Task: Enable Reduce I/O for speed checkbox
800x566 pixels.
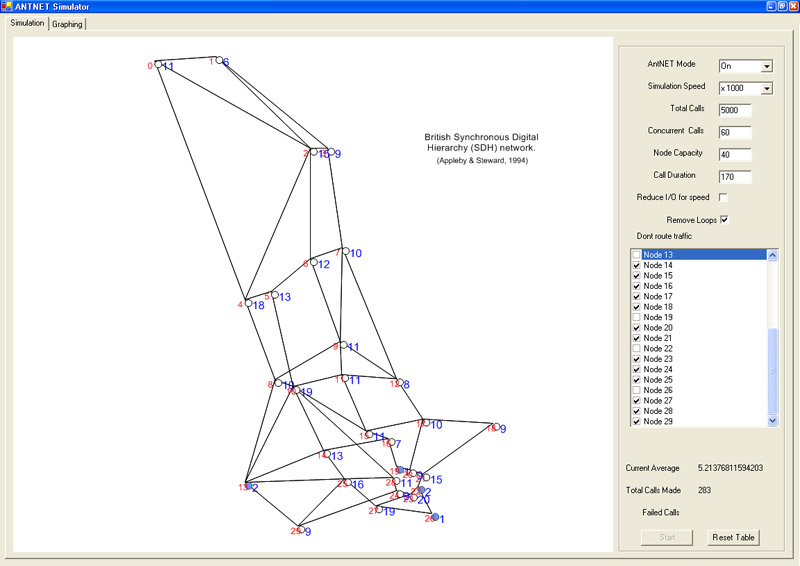Action: (723, 197)
